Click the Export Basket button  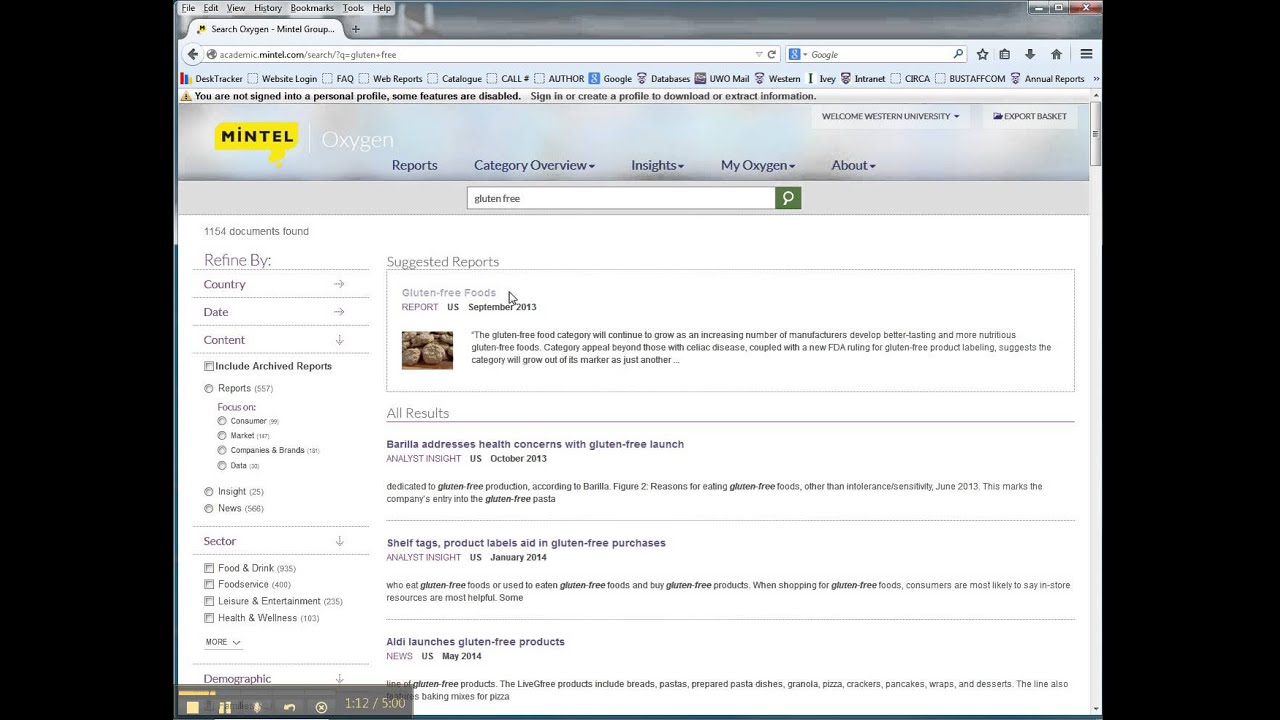tap(1030, 116)
